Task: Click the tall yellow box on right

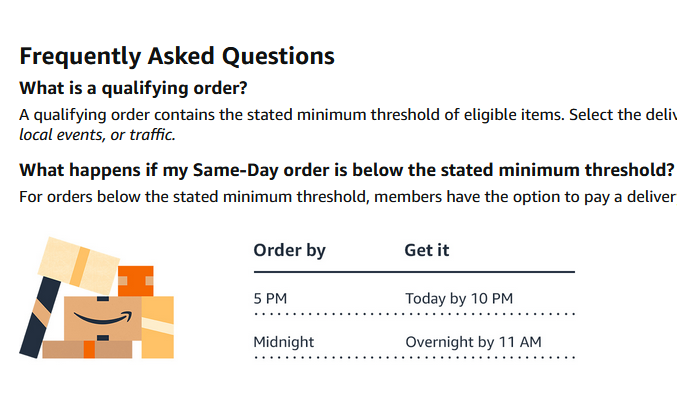Action: (x=158, y=327)
